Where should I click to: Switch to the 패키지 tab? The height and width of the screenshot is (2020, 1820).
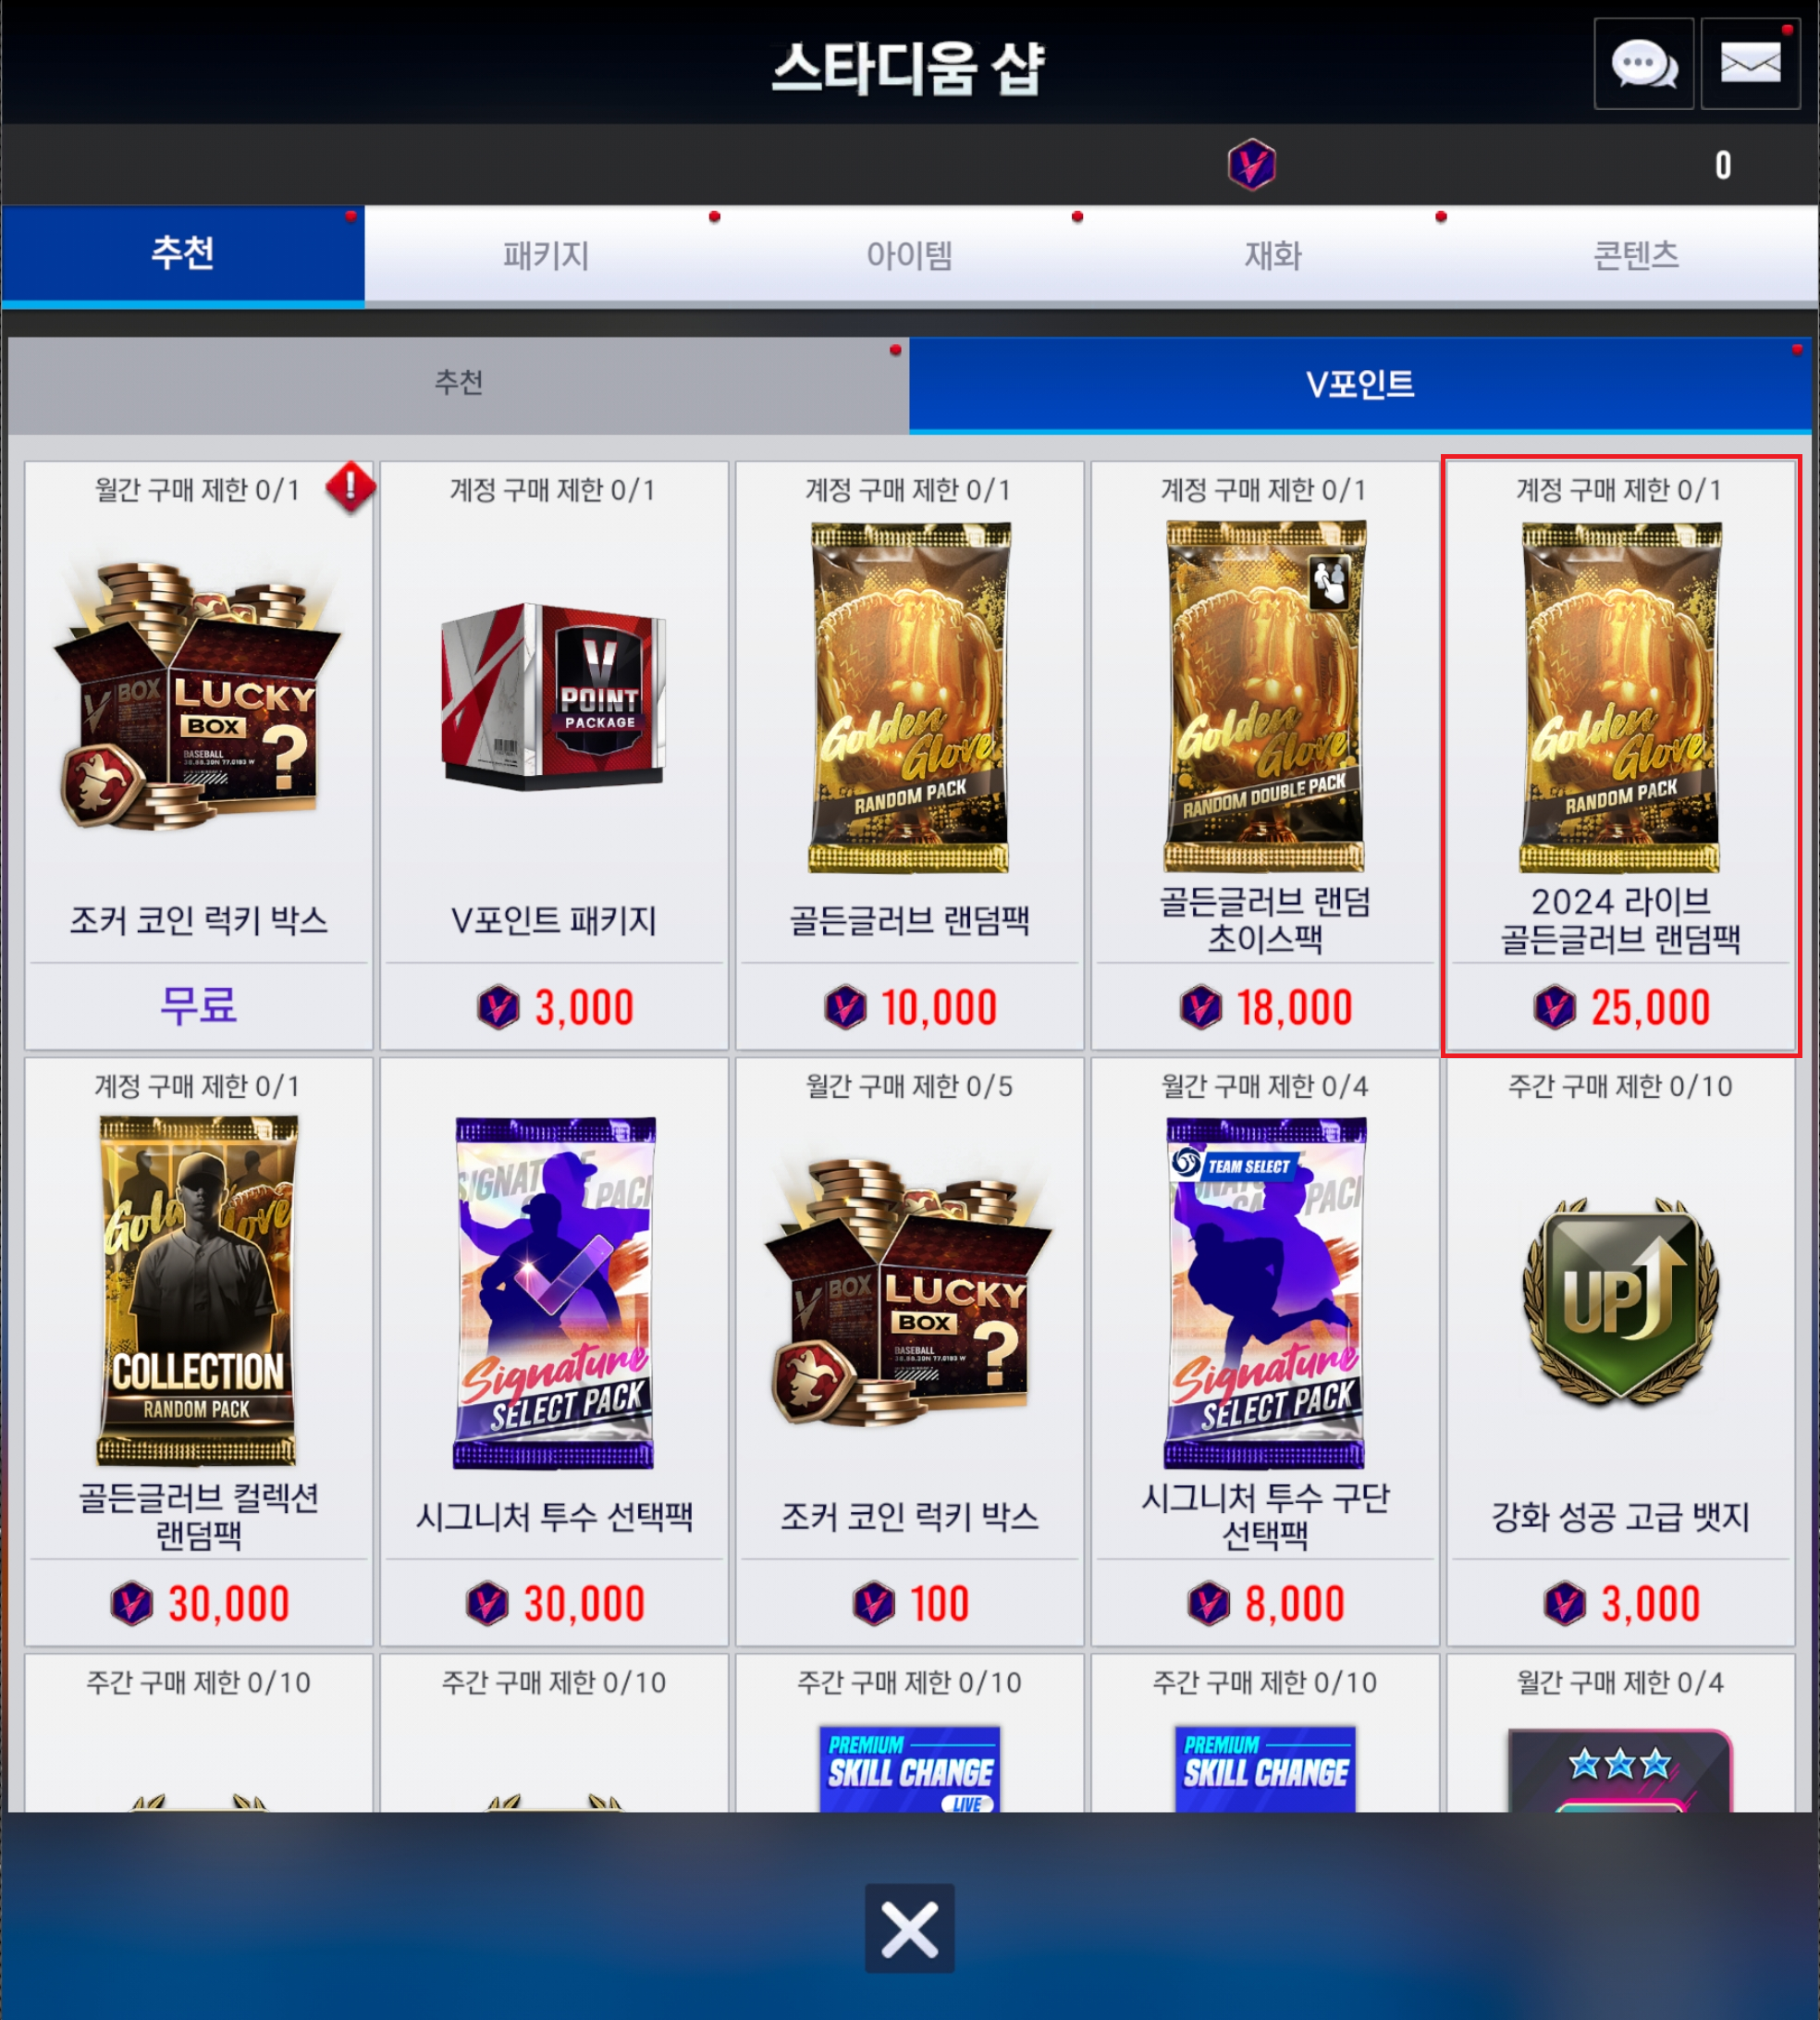pyautogui.click(x=546, y=255)
